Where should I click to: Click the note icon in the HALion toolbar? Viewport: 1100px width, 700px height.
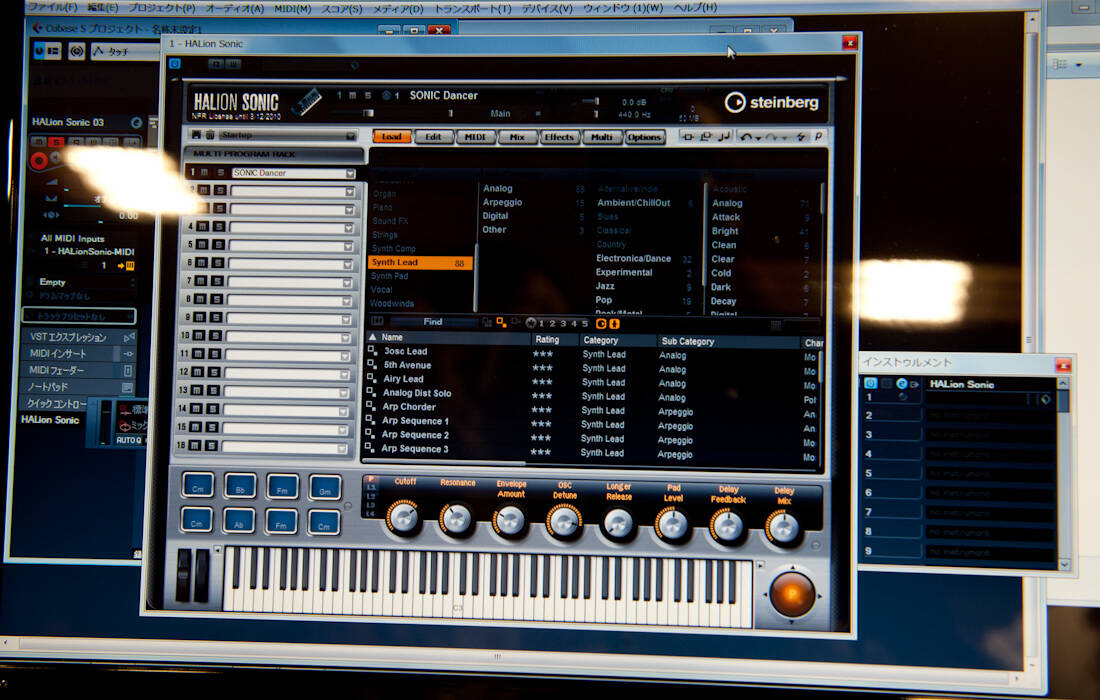click(723, 137)
